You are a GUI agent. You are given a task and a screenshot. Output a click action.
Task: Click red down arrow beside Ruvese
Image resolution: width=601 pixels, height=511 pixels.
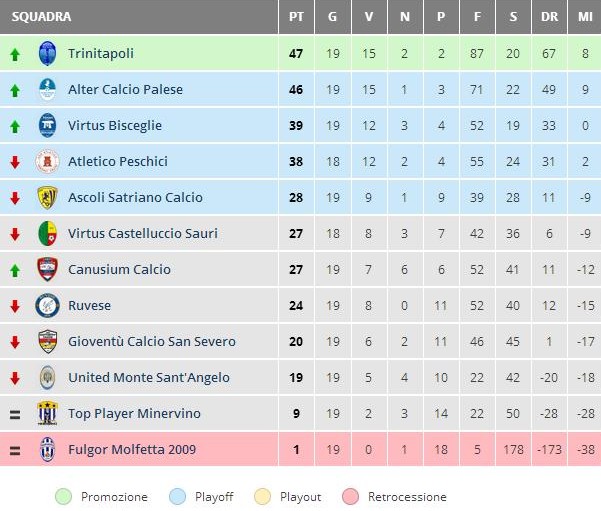tap(15, 306)
